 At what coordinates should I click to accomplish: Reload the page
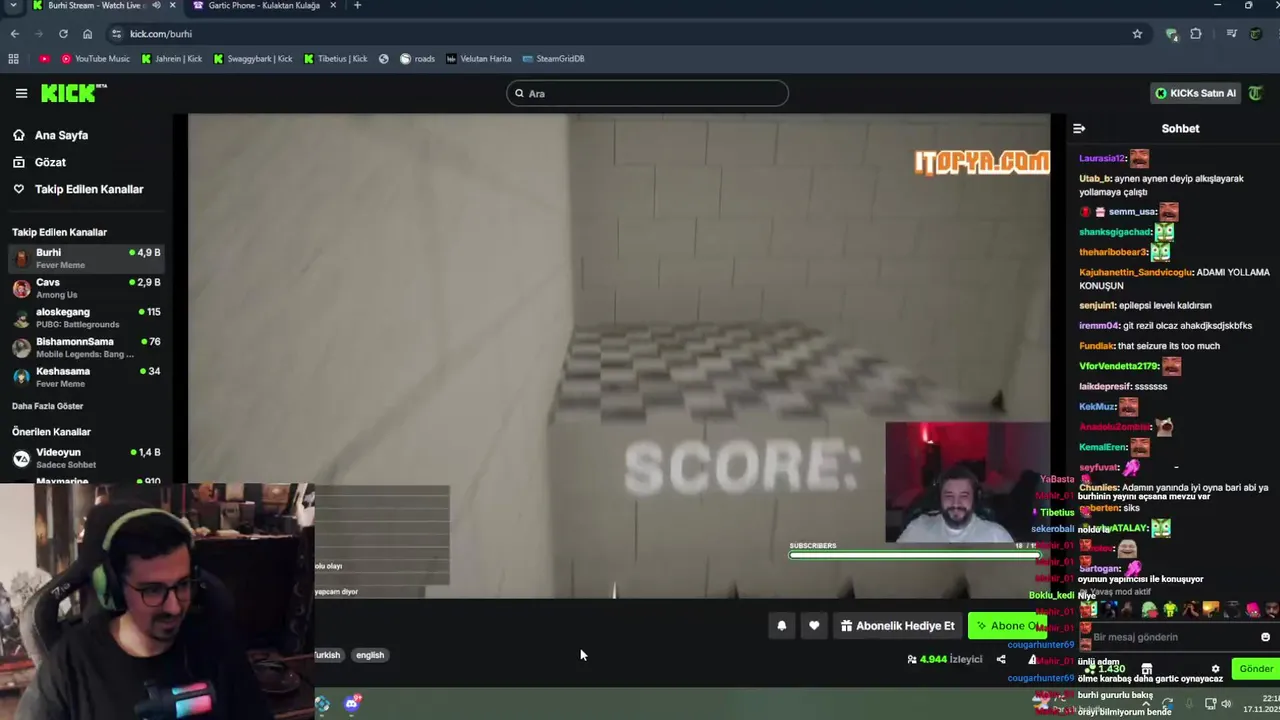coord(63,34)
